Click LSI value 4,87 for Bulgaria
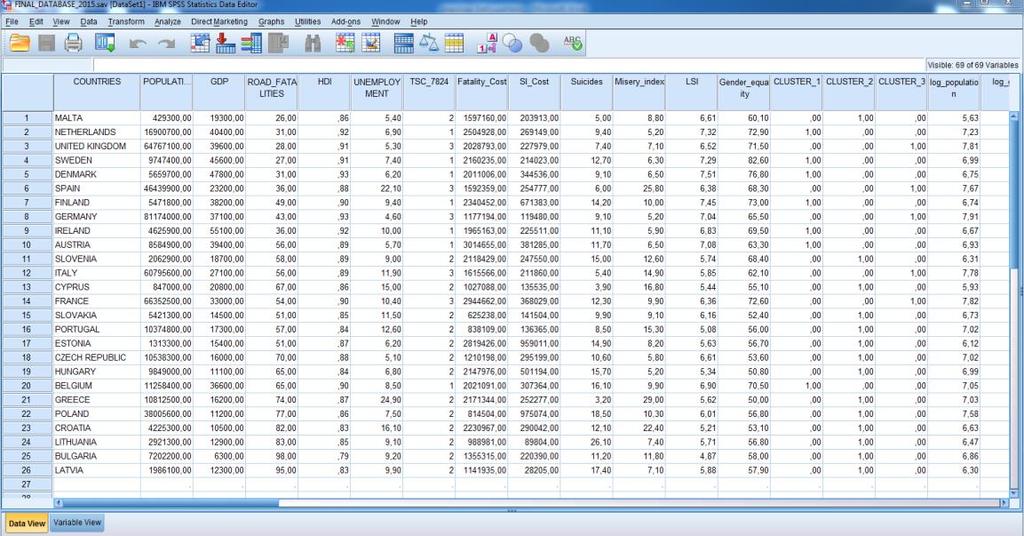 [692, 456]
